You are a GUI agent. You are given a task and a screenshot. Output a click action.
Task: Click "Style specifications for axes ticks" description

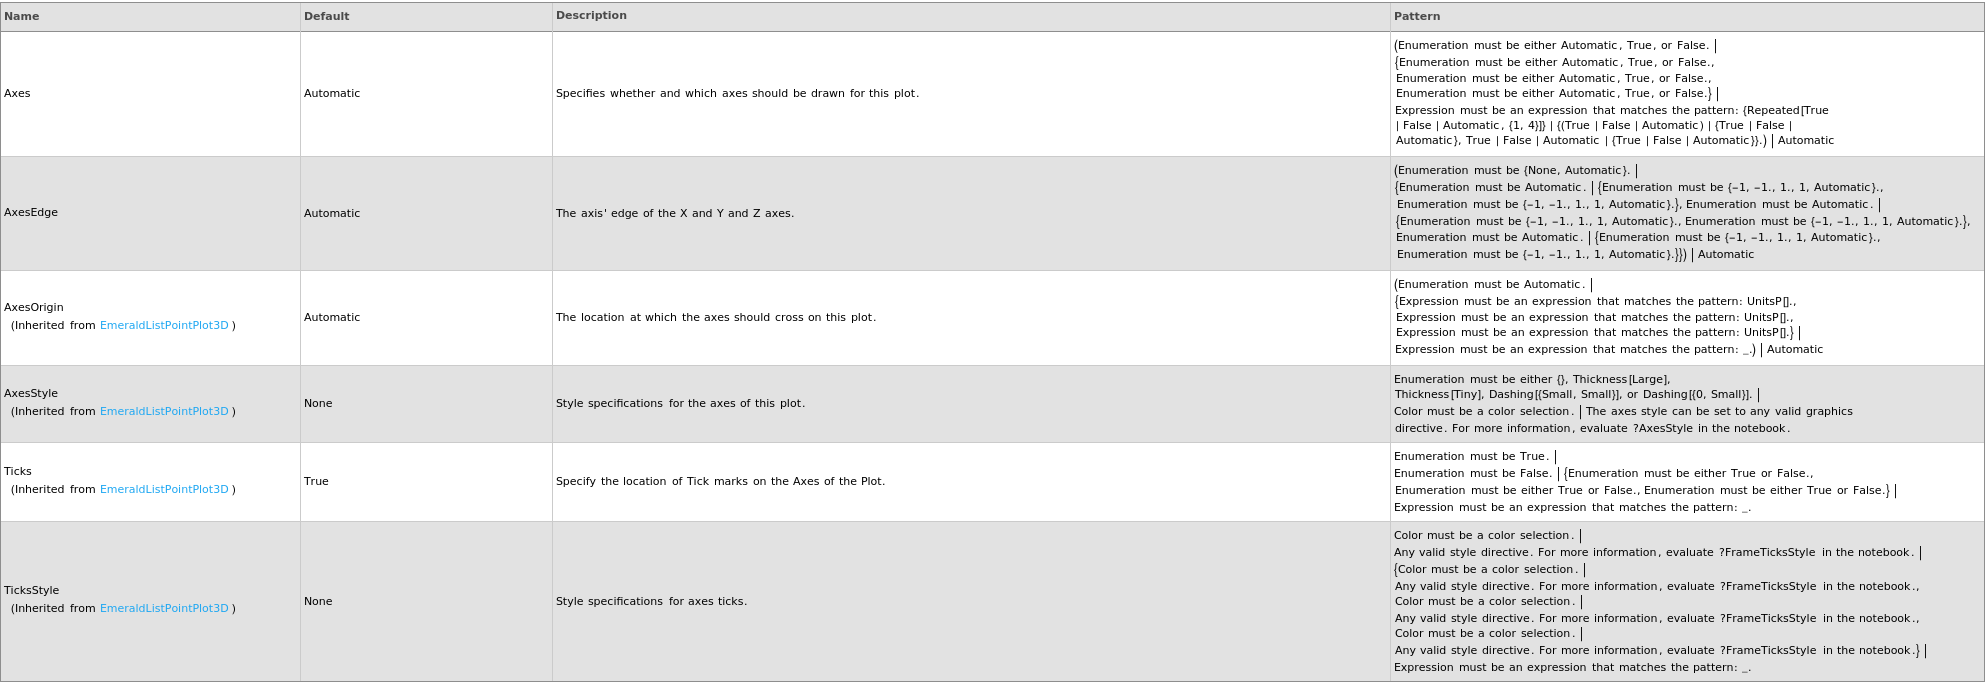651,602
